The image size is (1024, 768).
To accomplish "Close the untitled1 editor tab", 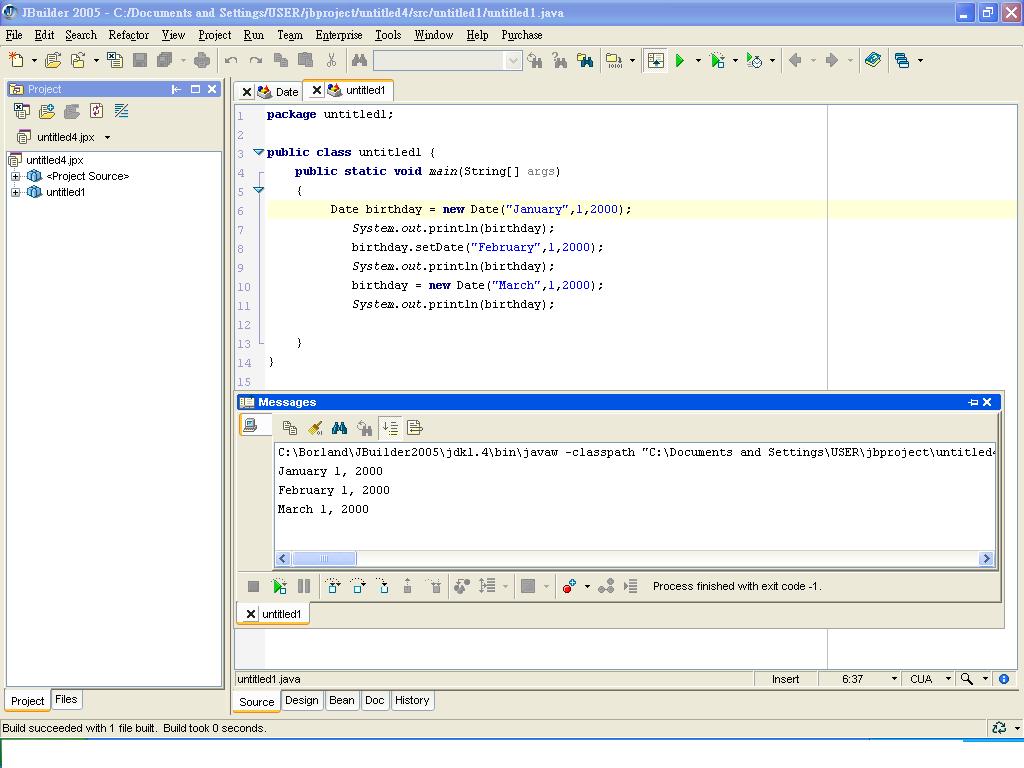I will [317, 90].
